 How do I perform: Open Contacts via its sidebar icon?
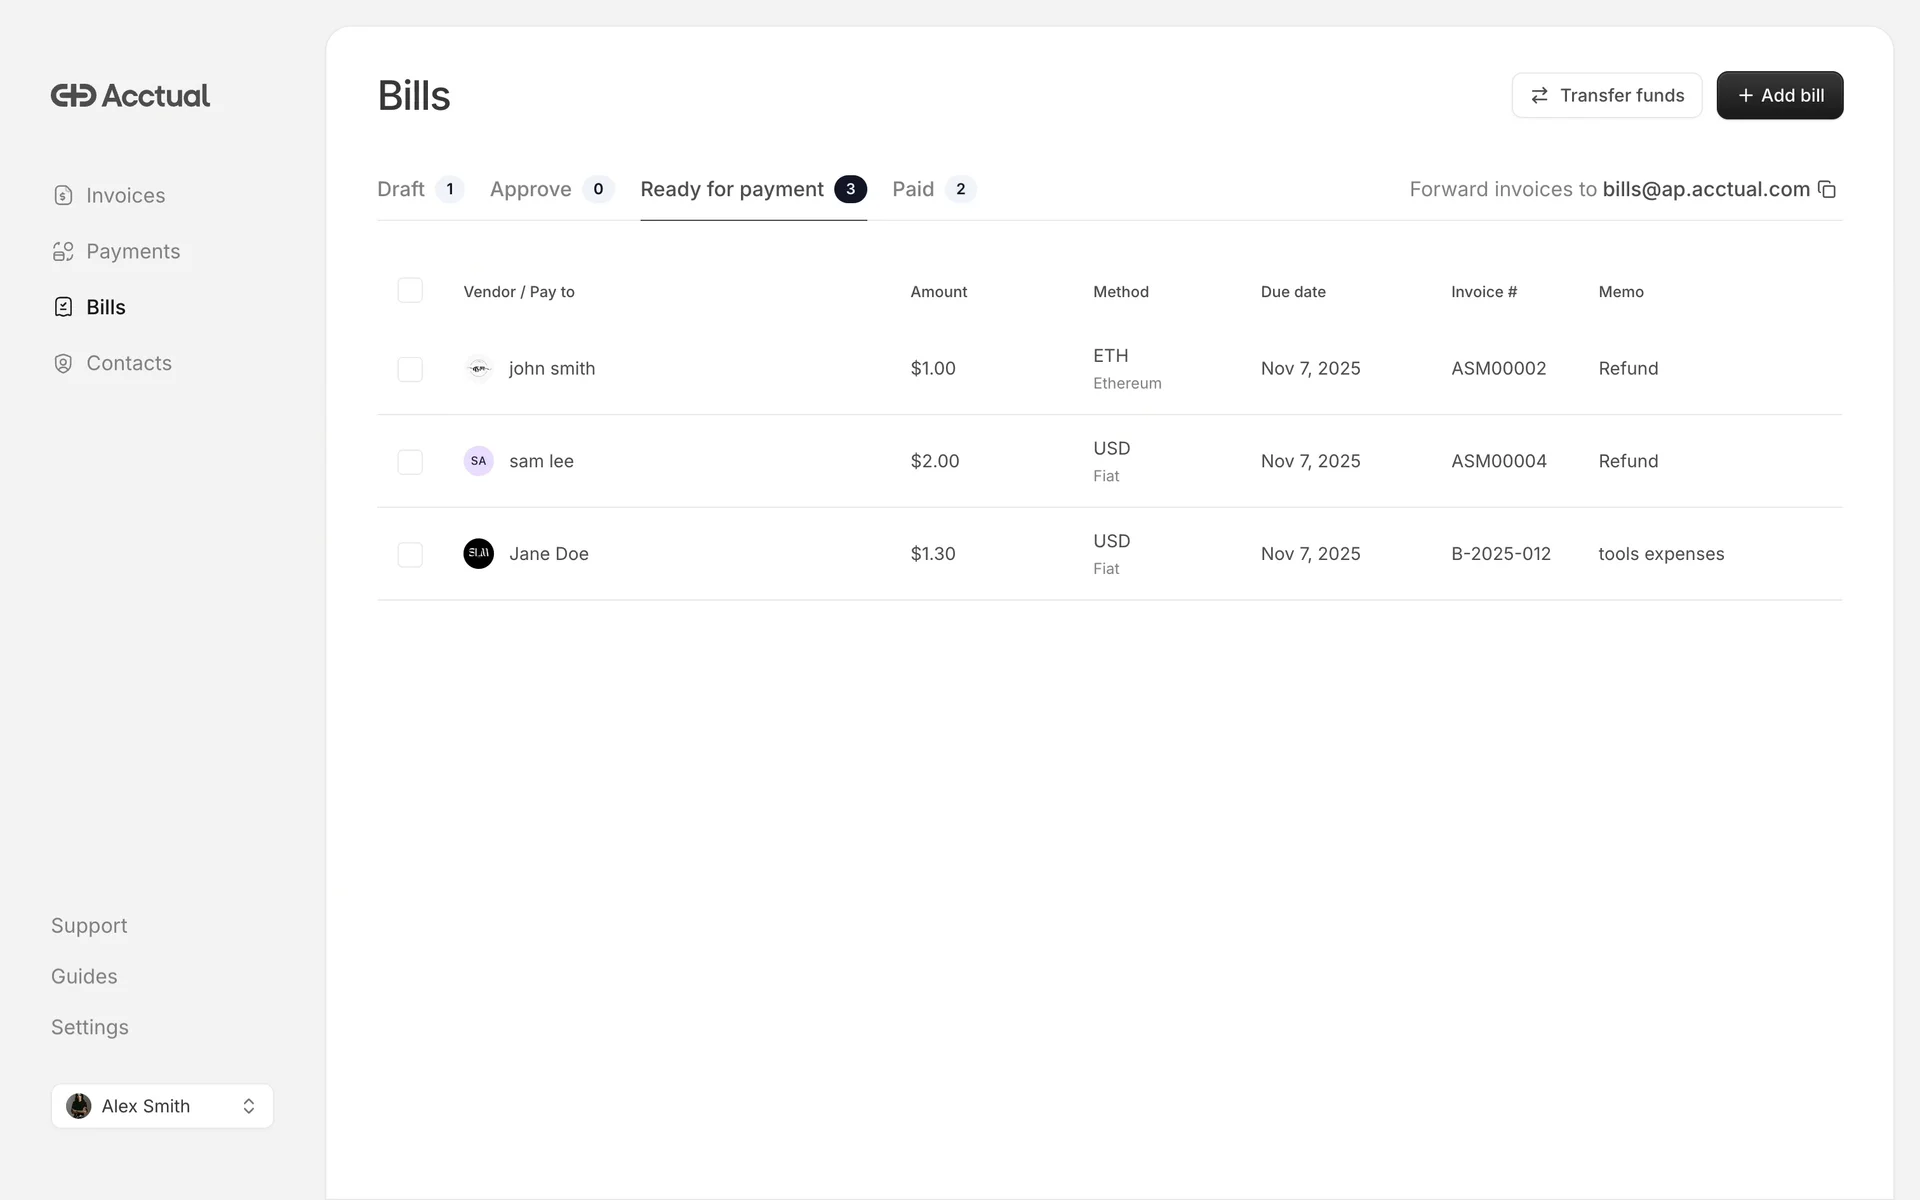(x=63, y=364)
